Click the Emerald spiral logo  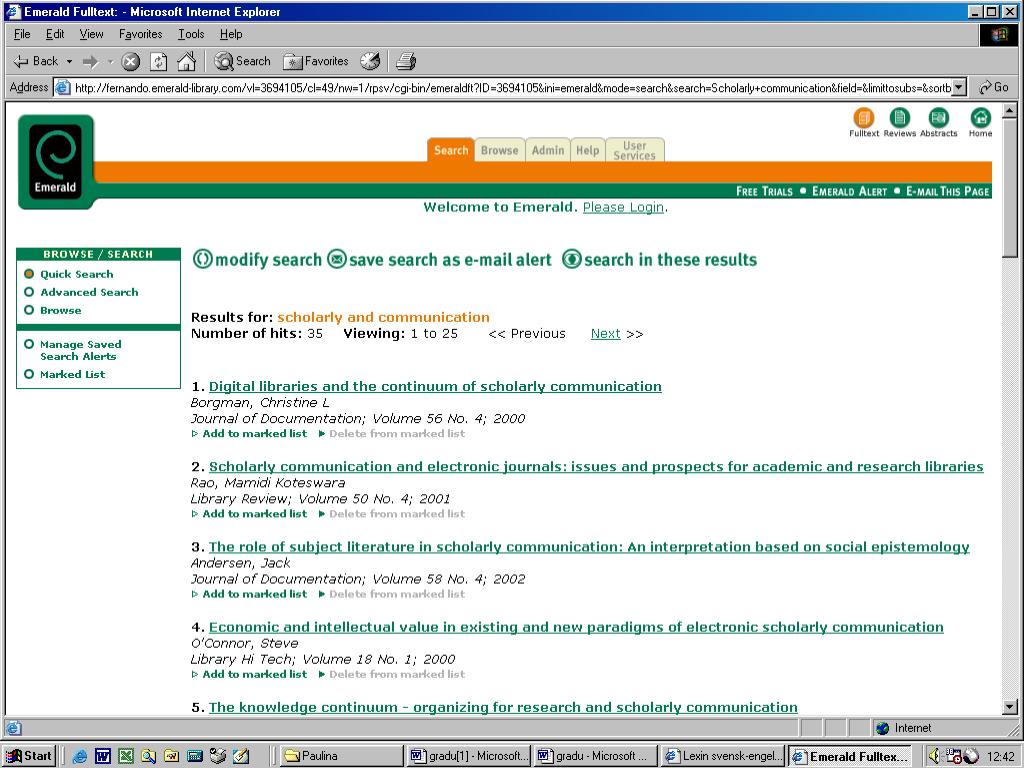[56, 161]
